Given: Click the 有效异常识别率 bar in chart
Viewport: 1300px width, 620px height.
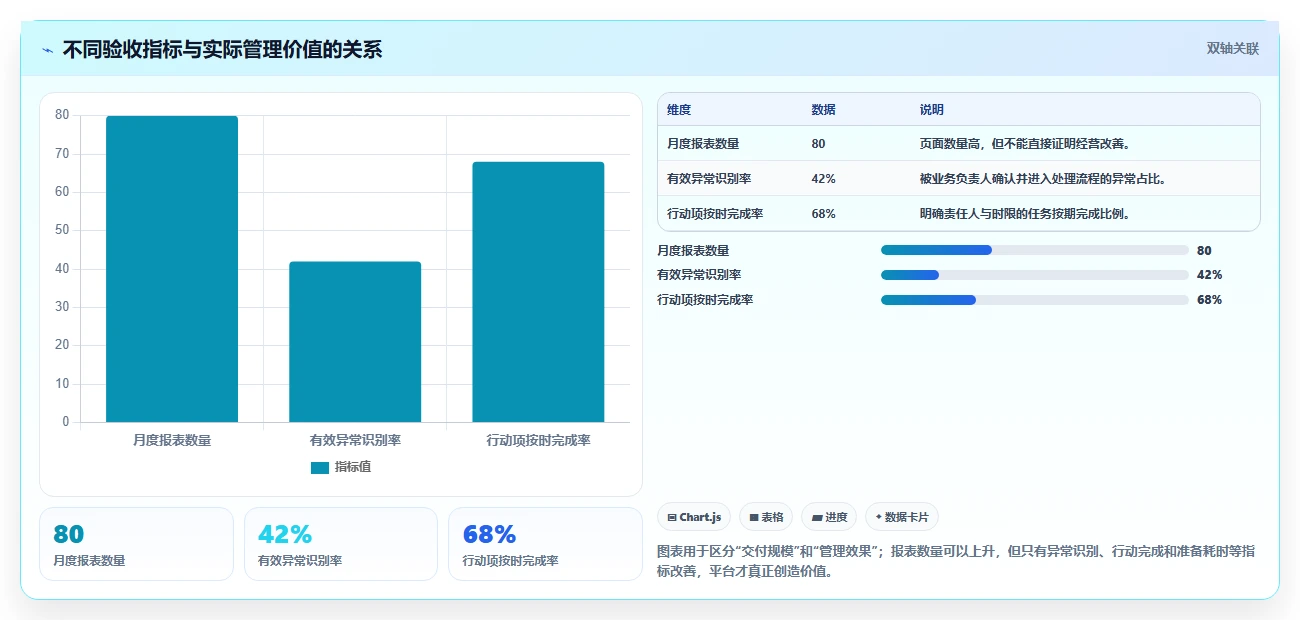Looking at the screenshot, I should (355, 342).
